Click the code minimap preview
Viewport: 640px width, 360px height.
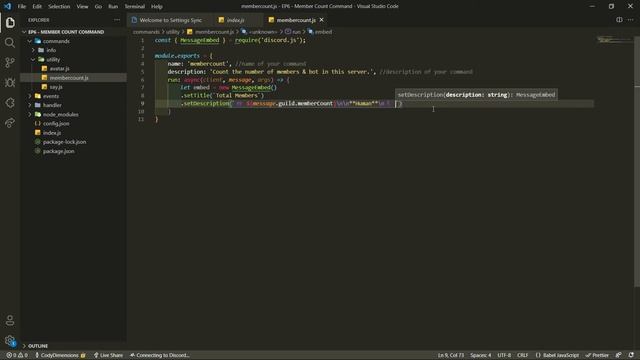614,40
